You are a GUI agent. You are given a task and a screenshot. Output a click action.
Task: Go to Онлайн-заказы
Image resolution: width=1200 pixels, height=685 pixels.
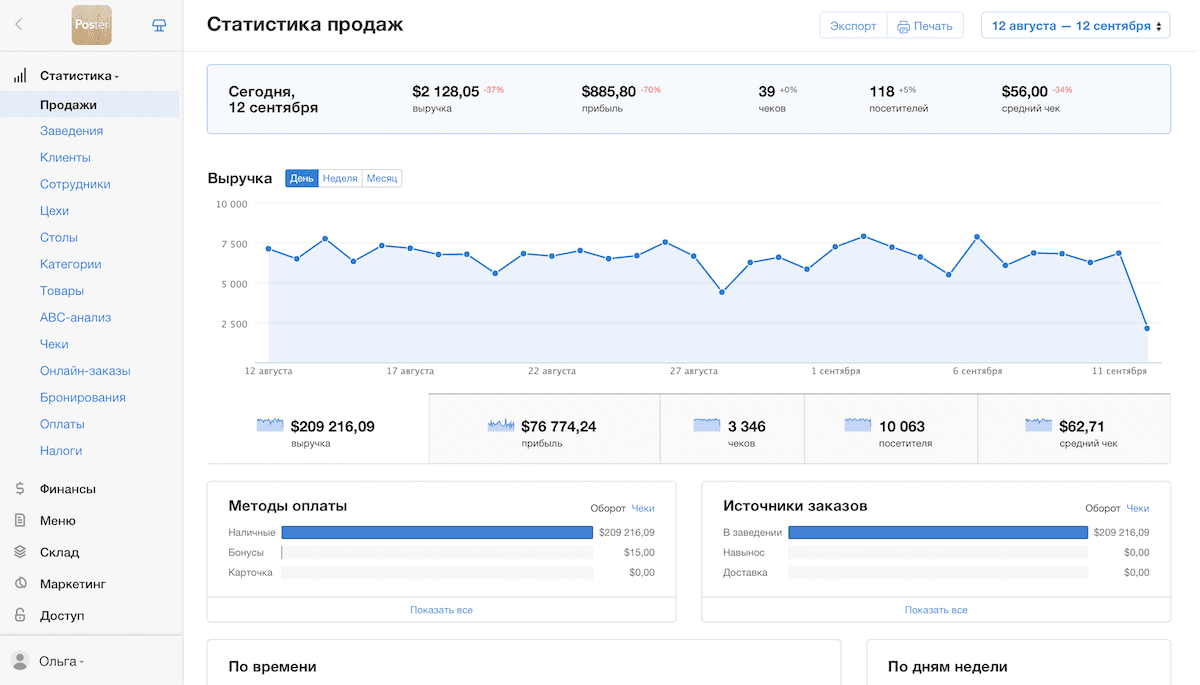[x=85, y=371]
